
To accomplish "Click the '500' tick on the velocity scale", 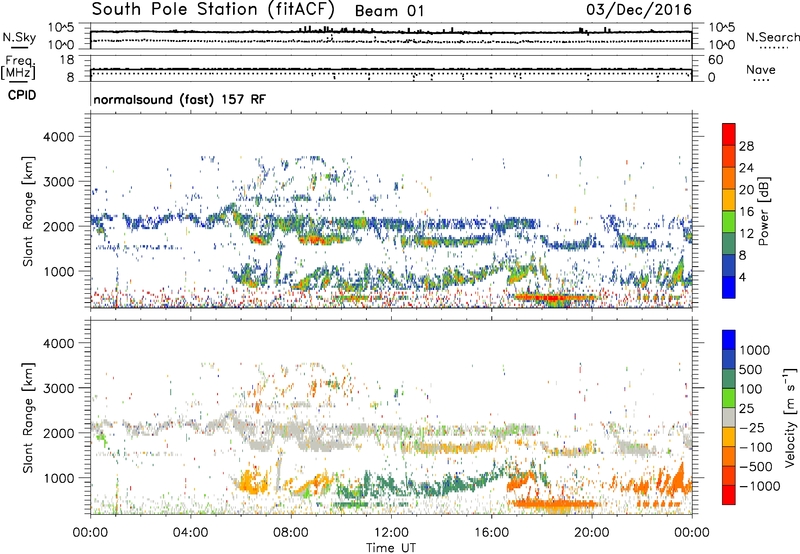I will tap(751, 369).
